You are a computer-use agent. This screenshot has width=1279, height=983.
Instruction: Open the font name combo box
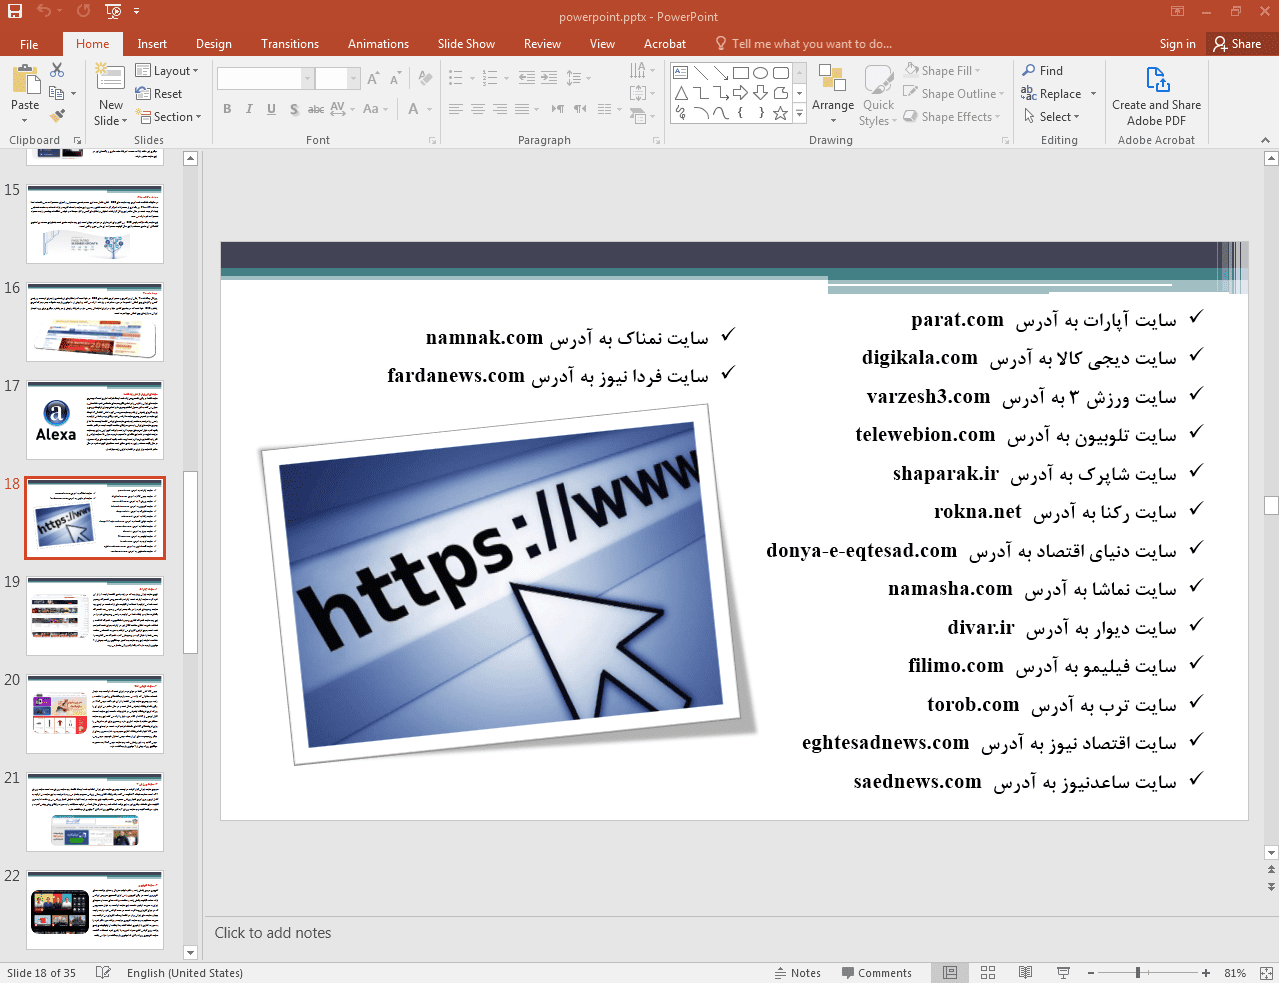265,78
